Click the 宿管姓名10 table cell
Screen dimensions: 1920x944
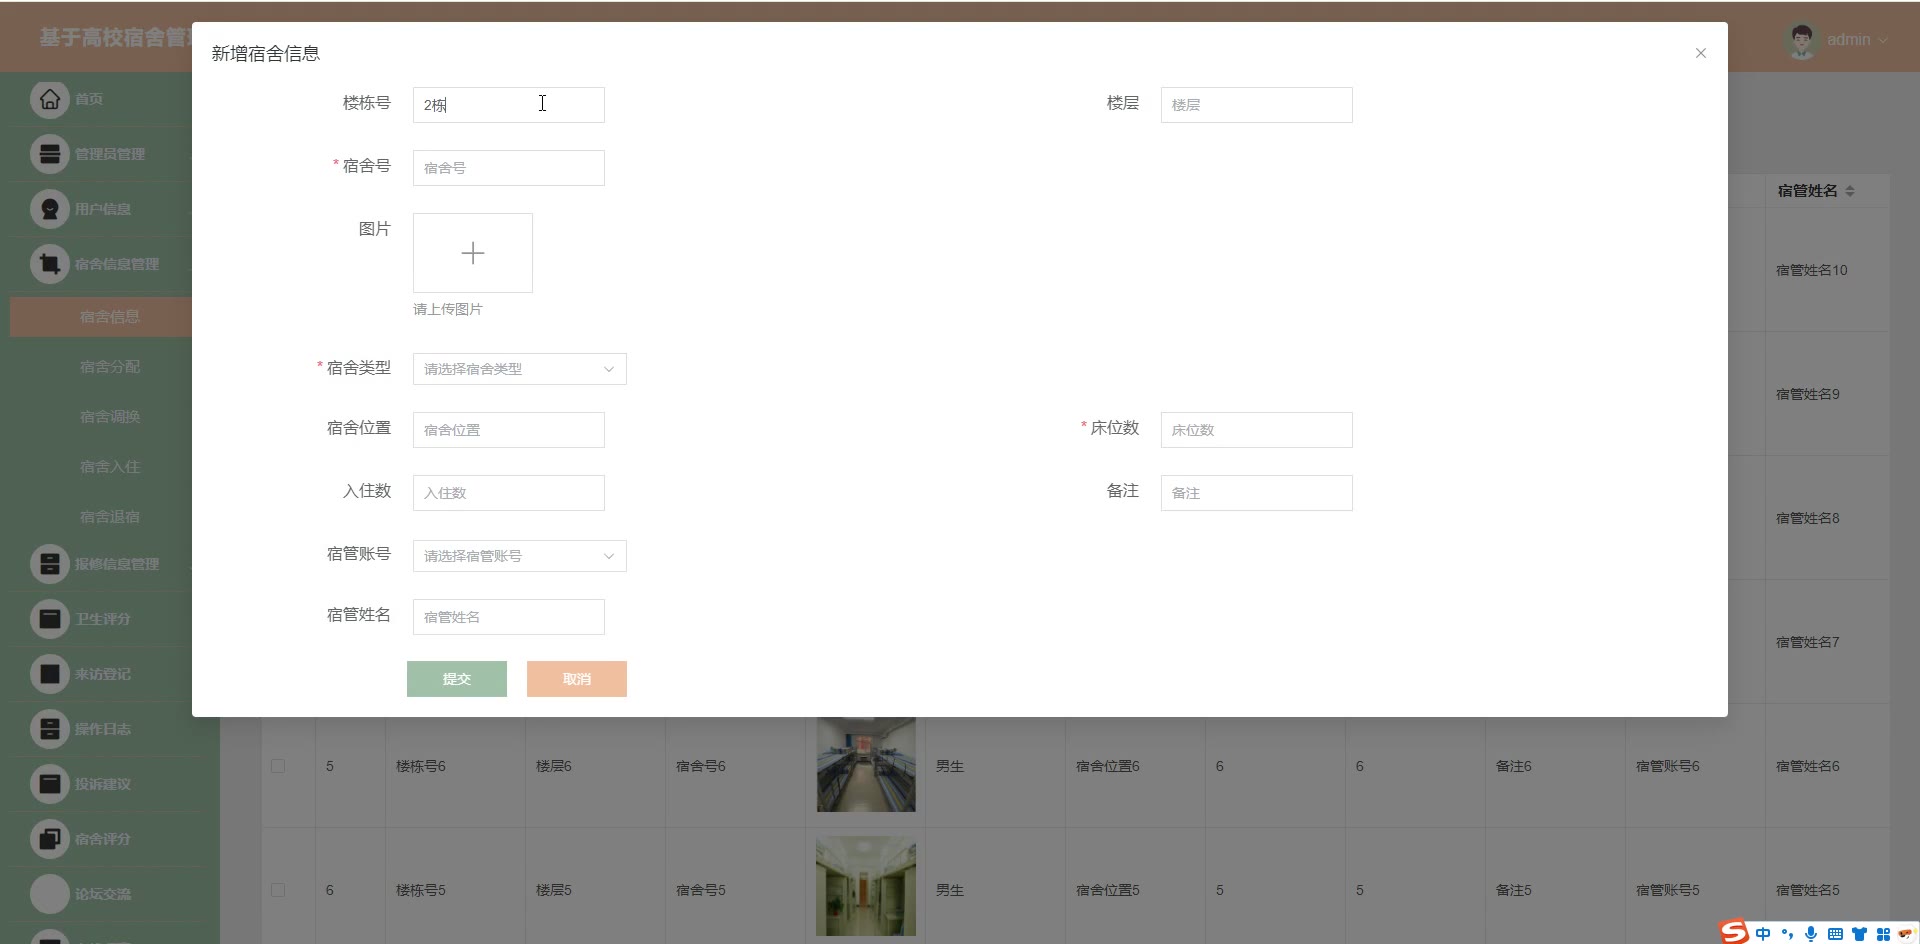tap(1812, 270)
